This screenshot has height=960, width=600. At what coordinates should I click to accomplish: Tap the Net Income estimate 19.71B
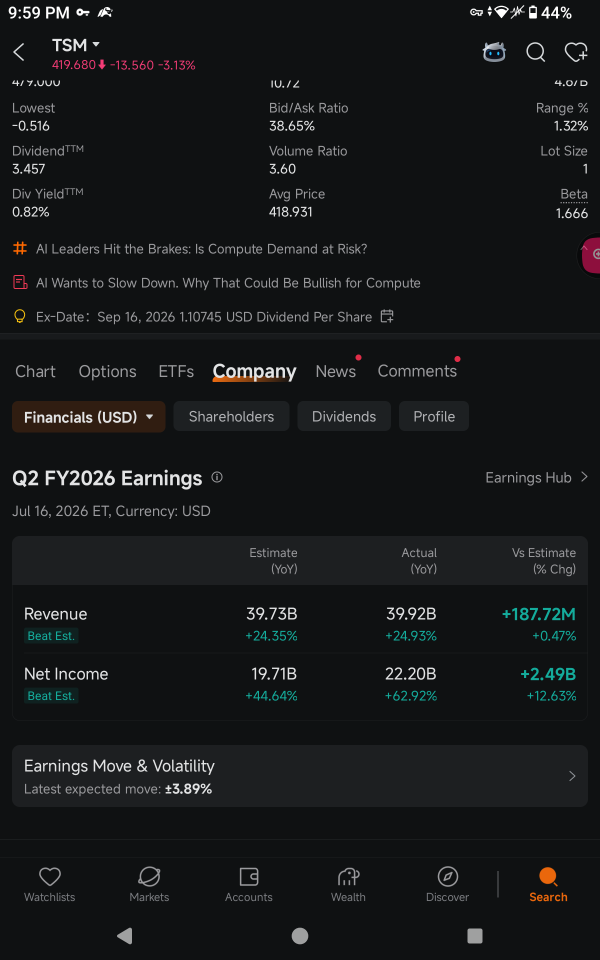click(274, 673)
